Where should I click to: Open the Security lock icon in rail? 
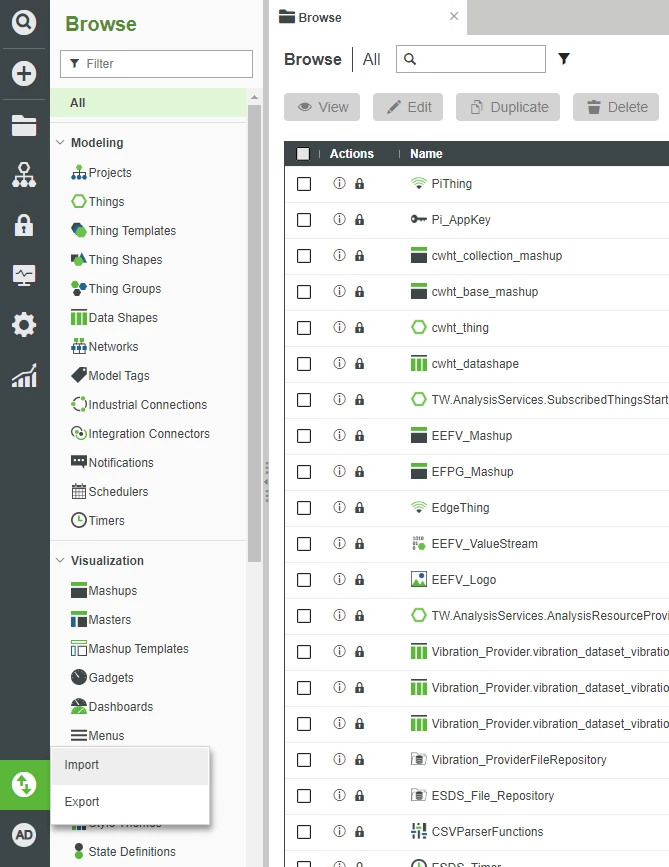24,225
